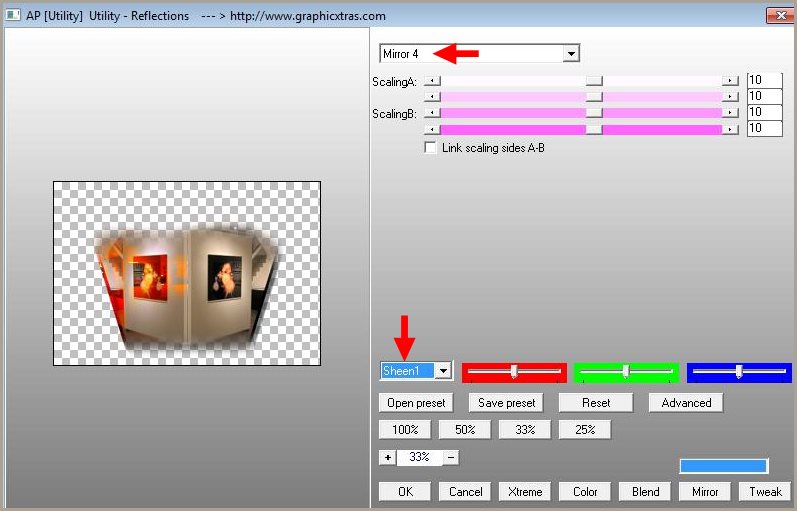The image size is (797, 511).
Task: Click the plugin icon in title bar
Action: (13, 16)
